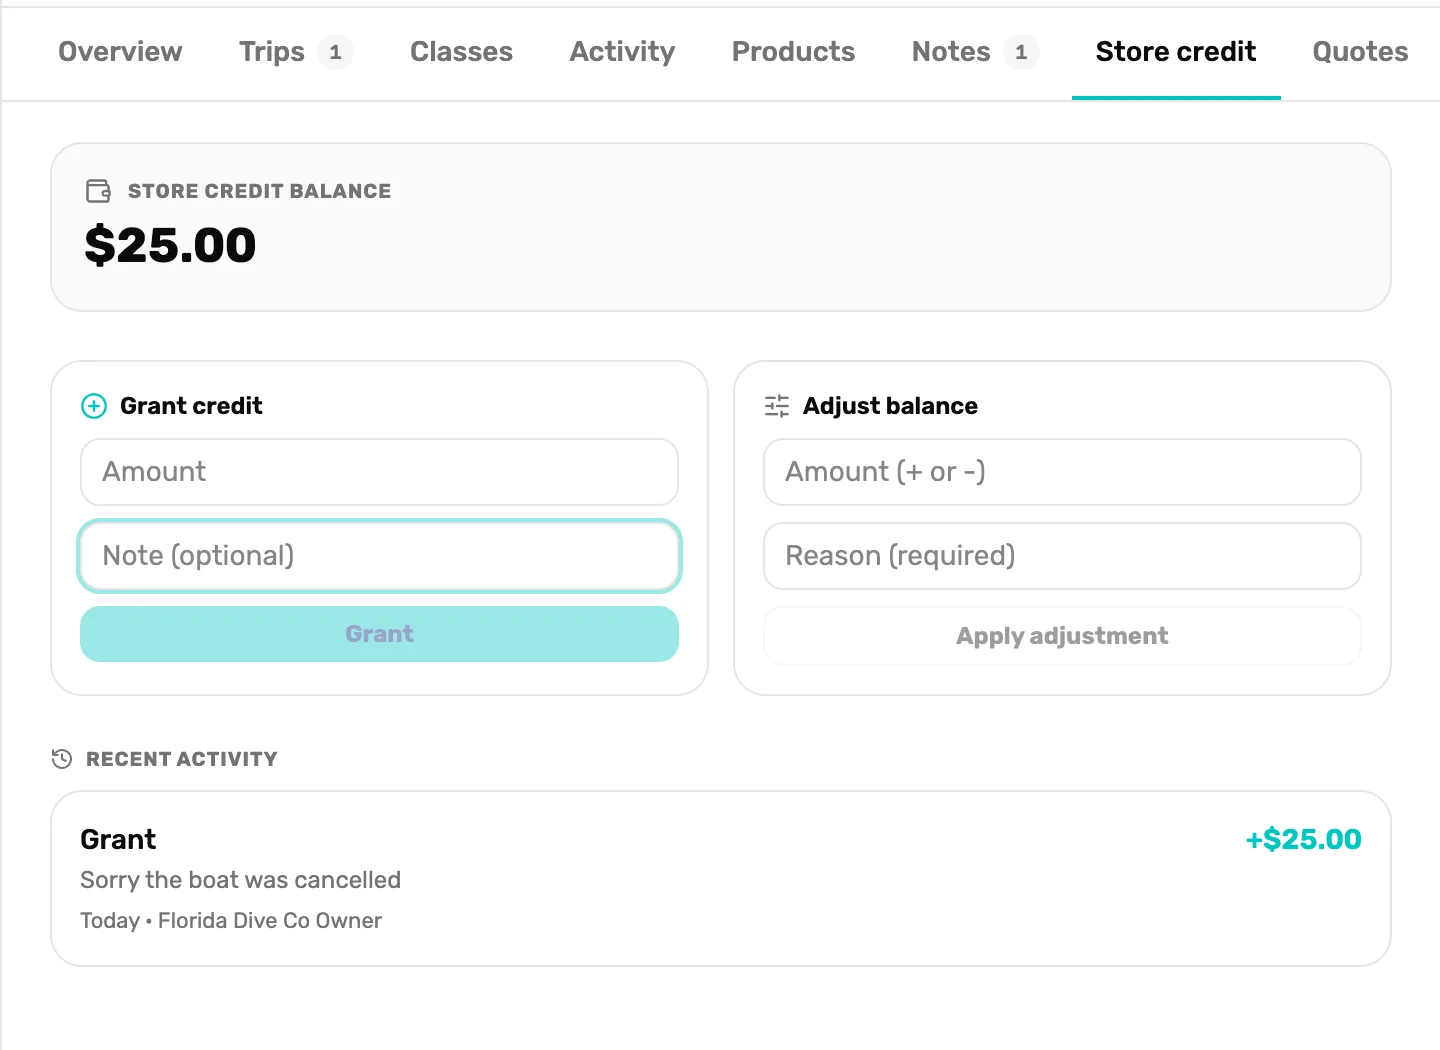This screenshot has width=1440, height=1050.
Task: Click the +$25.00 activity amount
Action: point(1303,839)
